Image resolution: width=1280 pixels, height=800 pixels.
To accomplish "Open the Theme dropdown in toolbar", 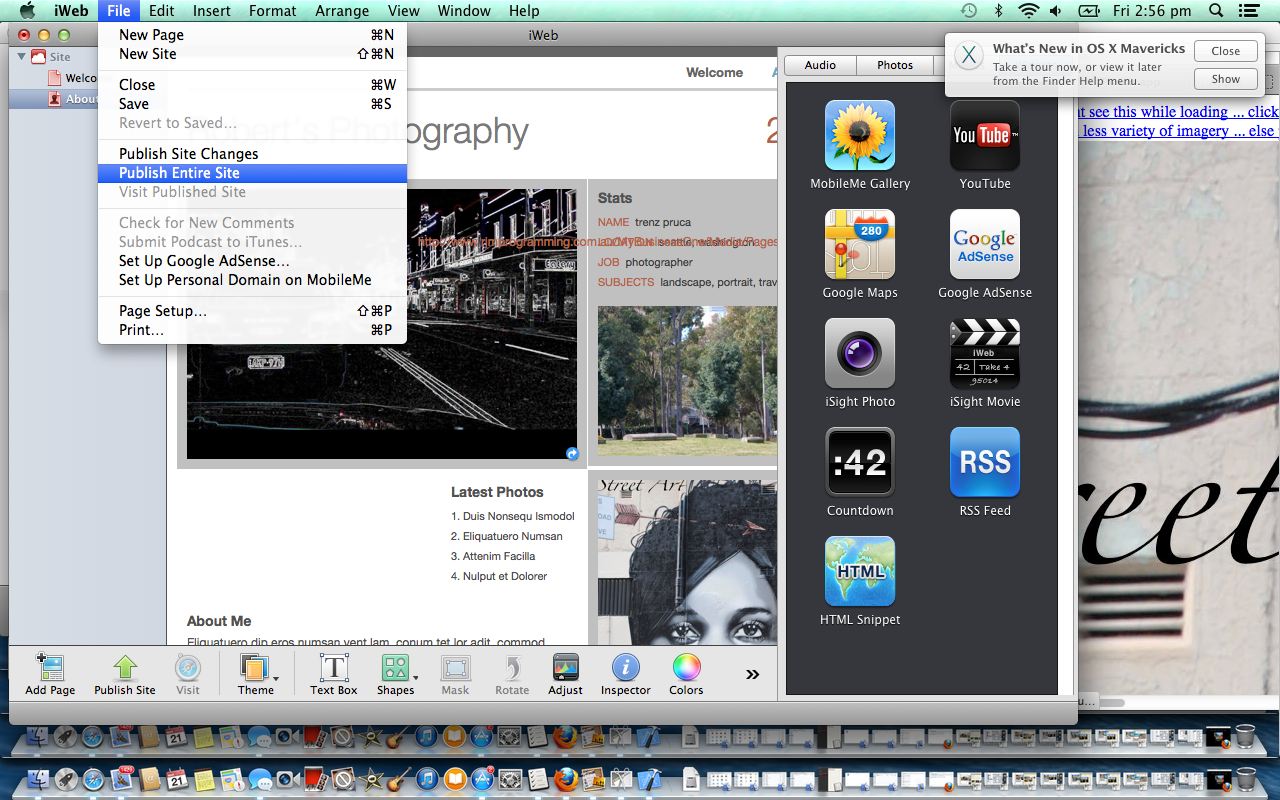I will [258, 674].
